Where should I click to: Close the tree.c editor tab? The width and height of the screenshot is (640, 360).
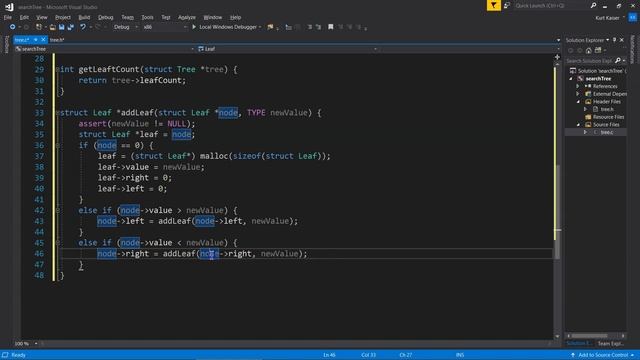43,40
